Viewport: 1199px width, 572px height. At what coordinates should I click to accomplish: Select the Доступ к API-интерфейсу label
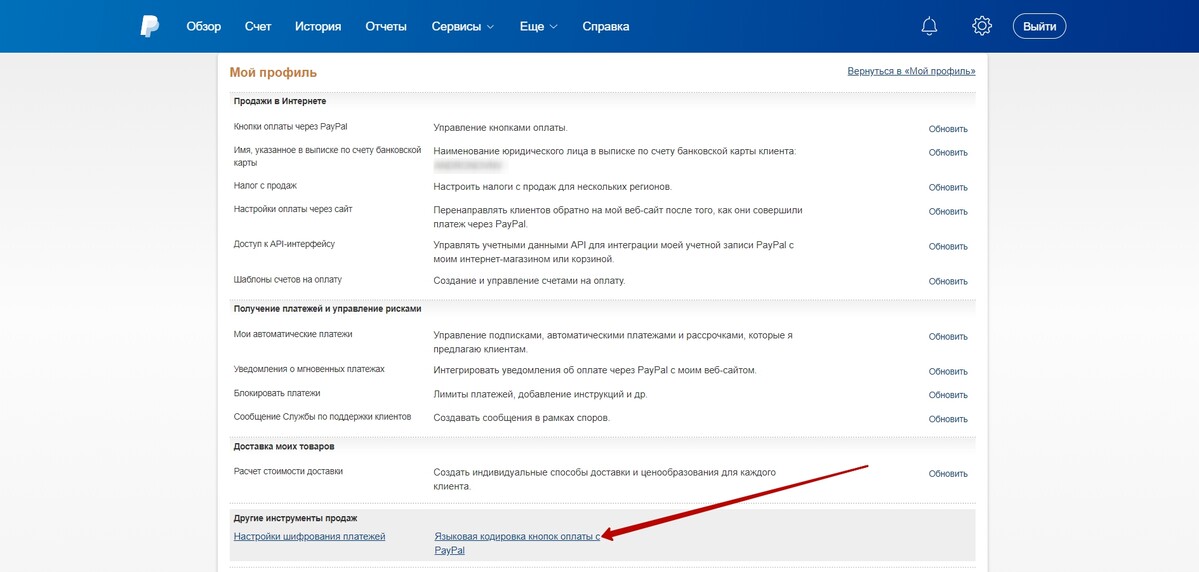pos(284,244)
